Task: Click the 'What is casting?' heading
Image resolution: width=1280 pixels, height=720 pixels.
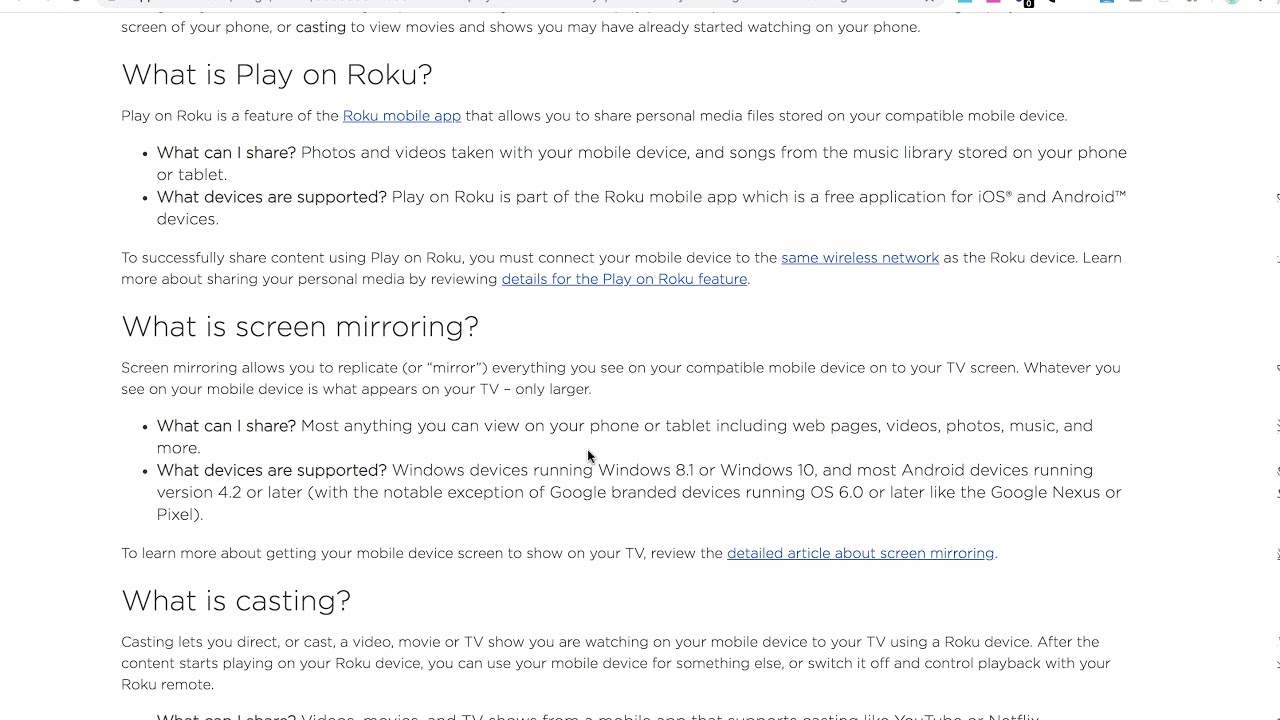Action: [236, 601]
